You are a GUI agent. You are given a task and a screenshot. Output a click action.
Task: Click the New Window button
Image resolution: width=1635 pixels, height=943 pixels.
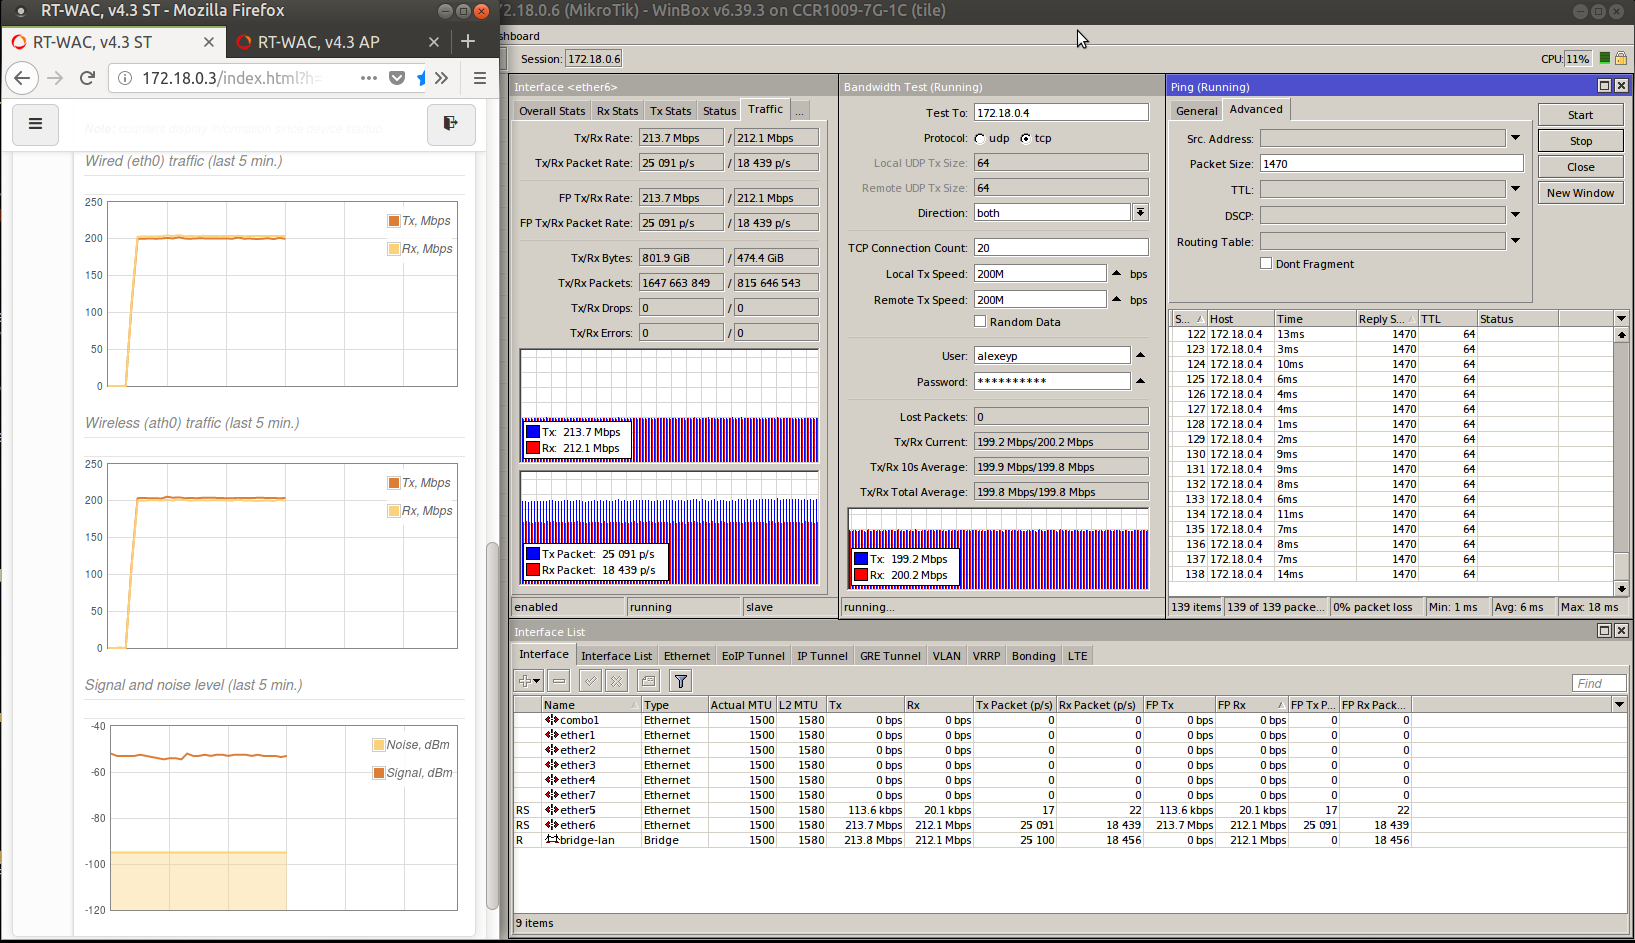click(1581, 193)
